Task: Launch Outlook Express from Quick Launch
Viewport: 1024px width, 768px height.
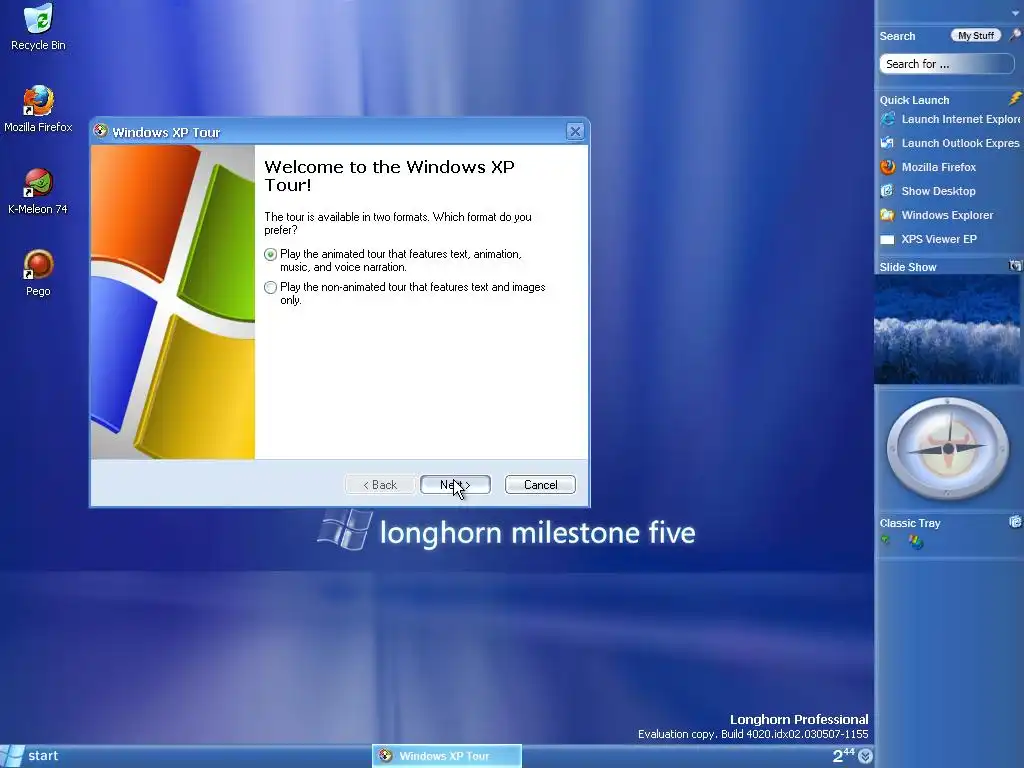Action: [x=950, y=143]
